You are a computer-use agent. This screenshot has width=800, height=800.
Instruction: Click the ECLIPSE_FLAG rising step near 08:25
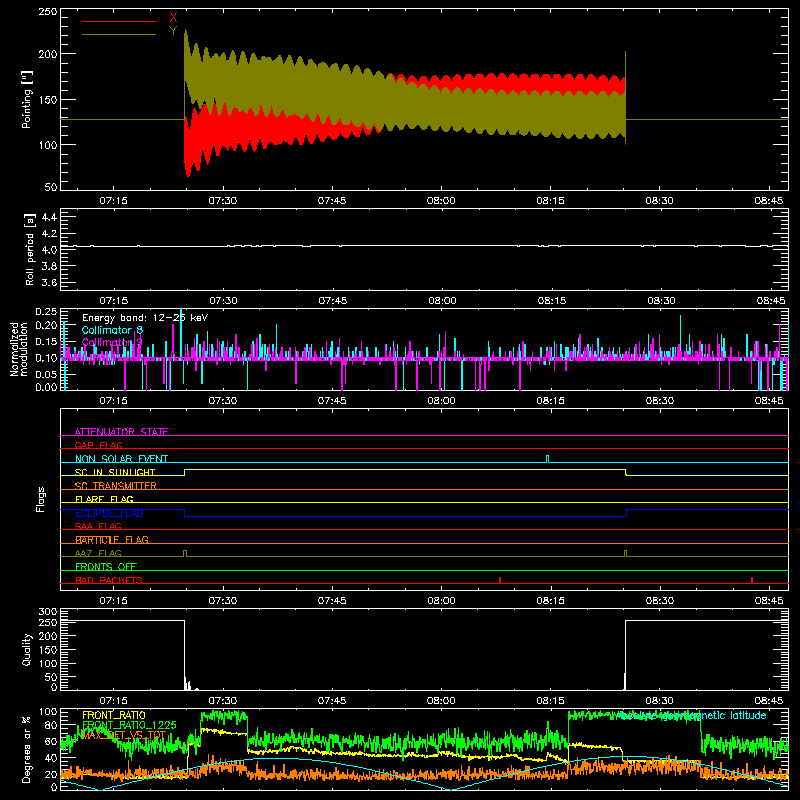click(627, 513)
